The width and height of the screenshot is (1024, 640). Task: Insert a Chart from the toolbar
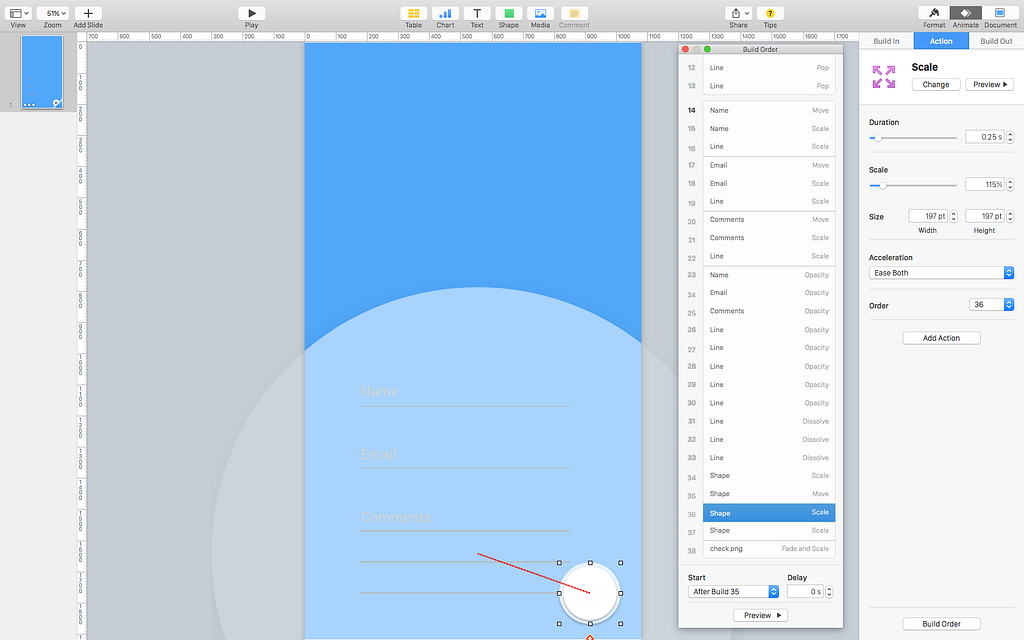pos(445,13)
